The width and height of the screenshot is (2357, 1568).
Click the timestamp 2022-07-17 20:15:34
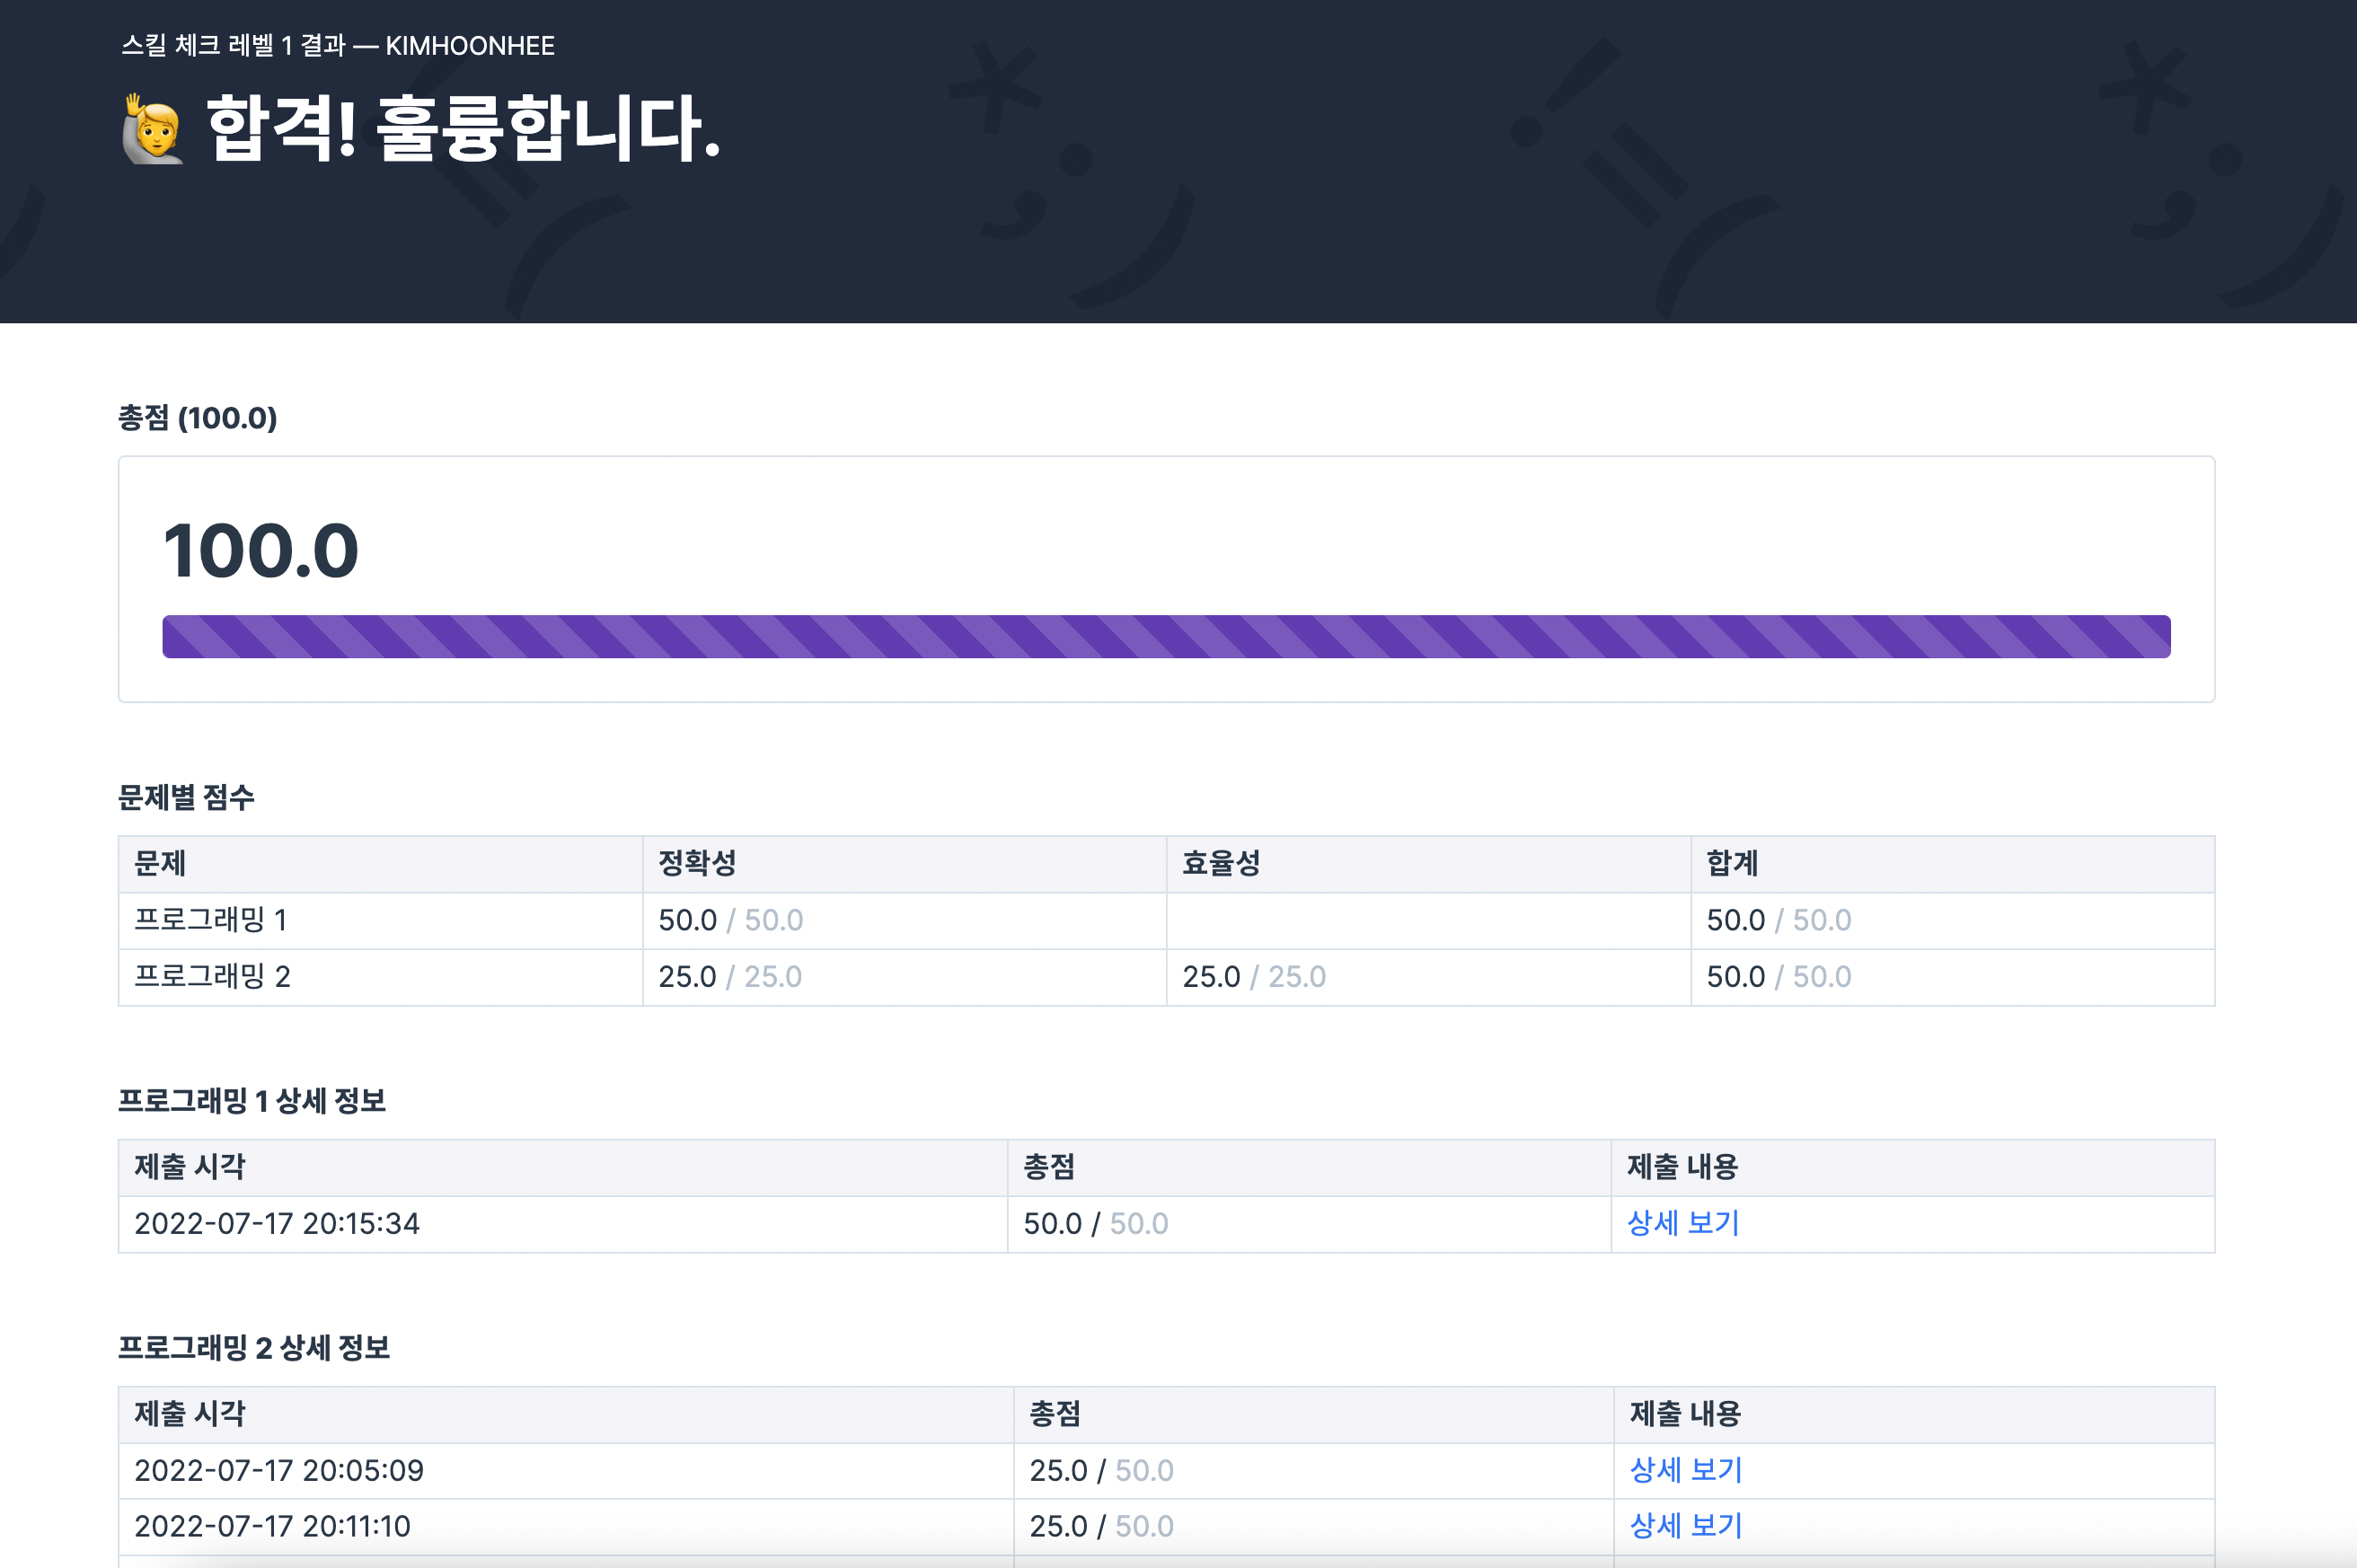click(277, 1223)
